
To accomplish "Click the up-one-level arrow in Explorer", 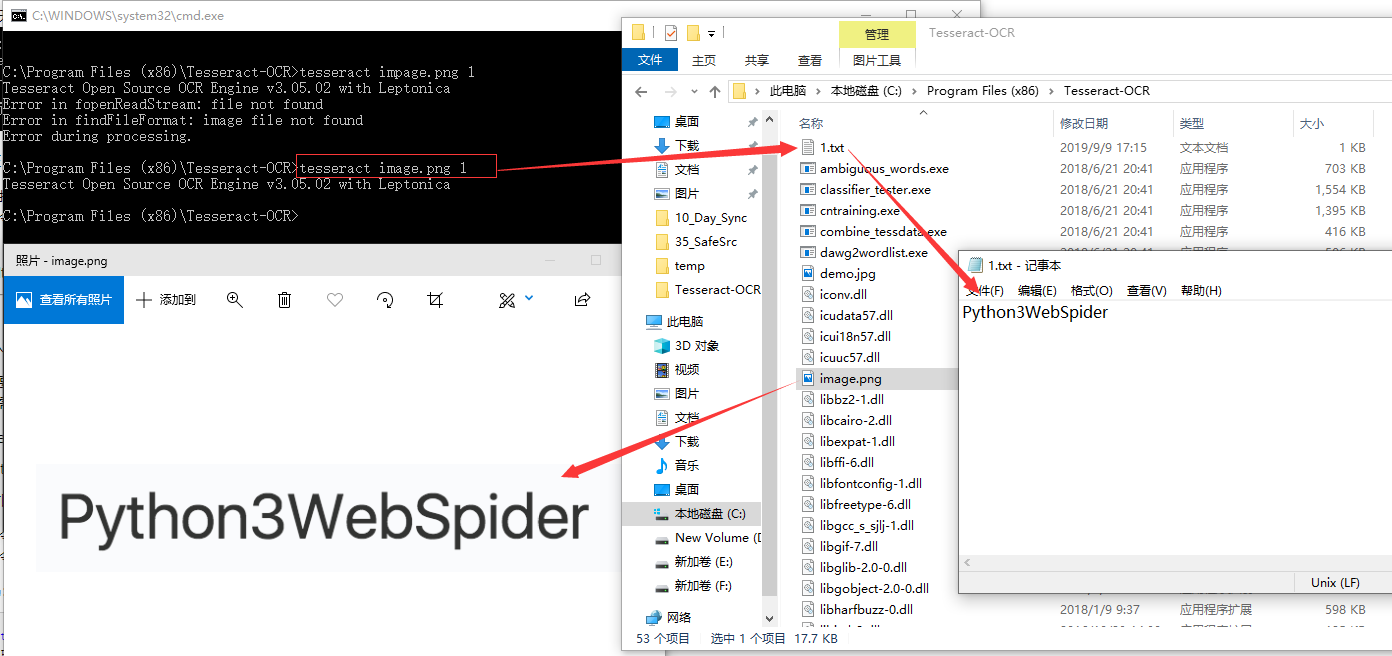I will pos(715,91).
